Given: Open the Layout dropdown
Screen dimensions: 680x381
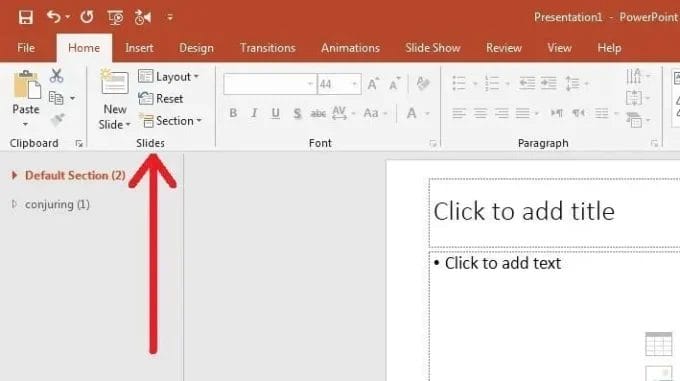Looking at the screenshot, I should point(169,77).
